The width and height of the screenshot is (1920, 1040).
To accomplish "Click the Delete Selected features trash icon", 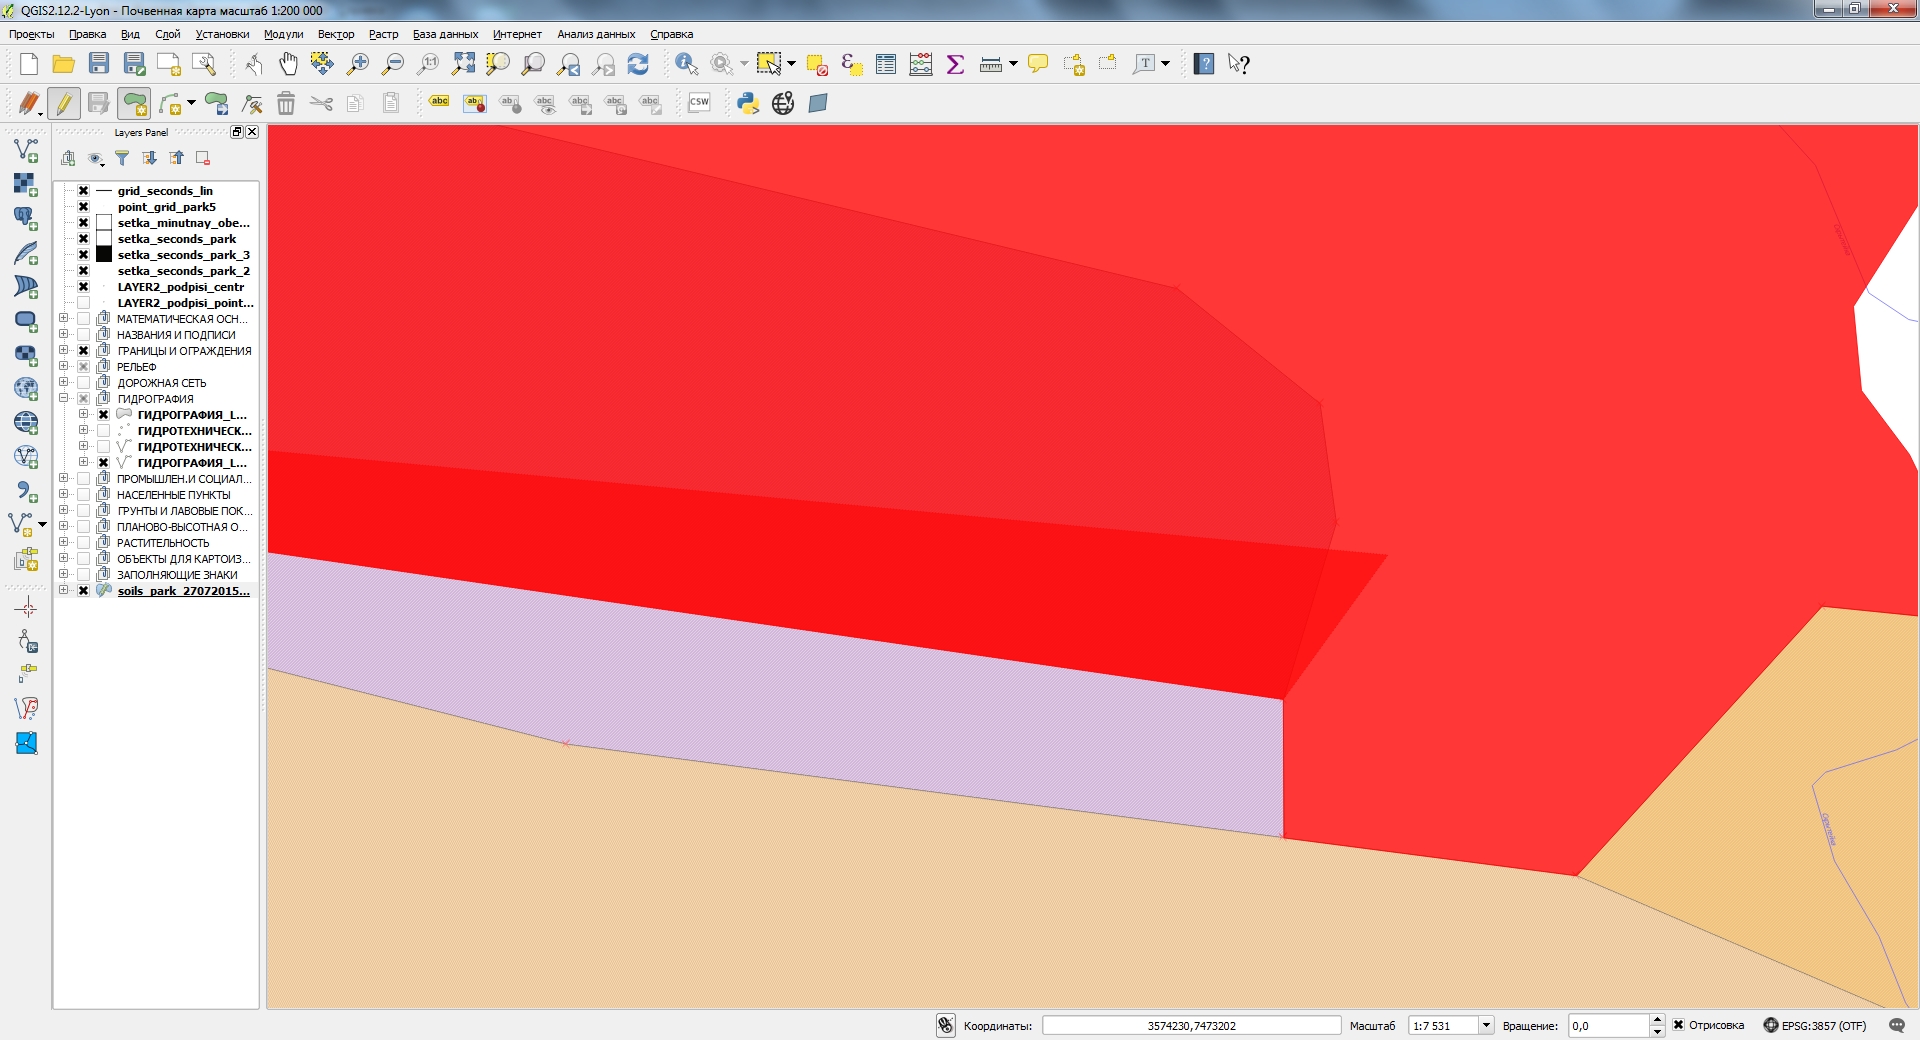I will [285, 103].
